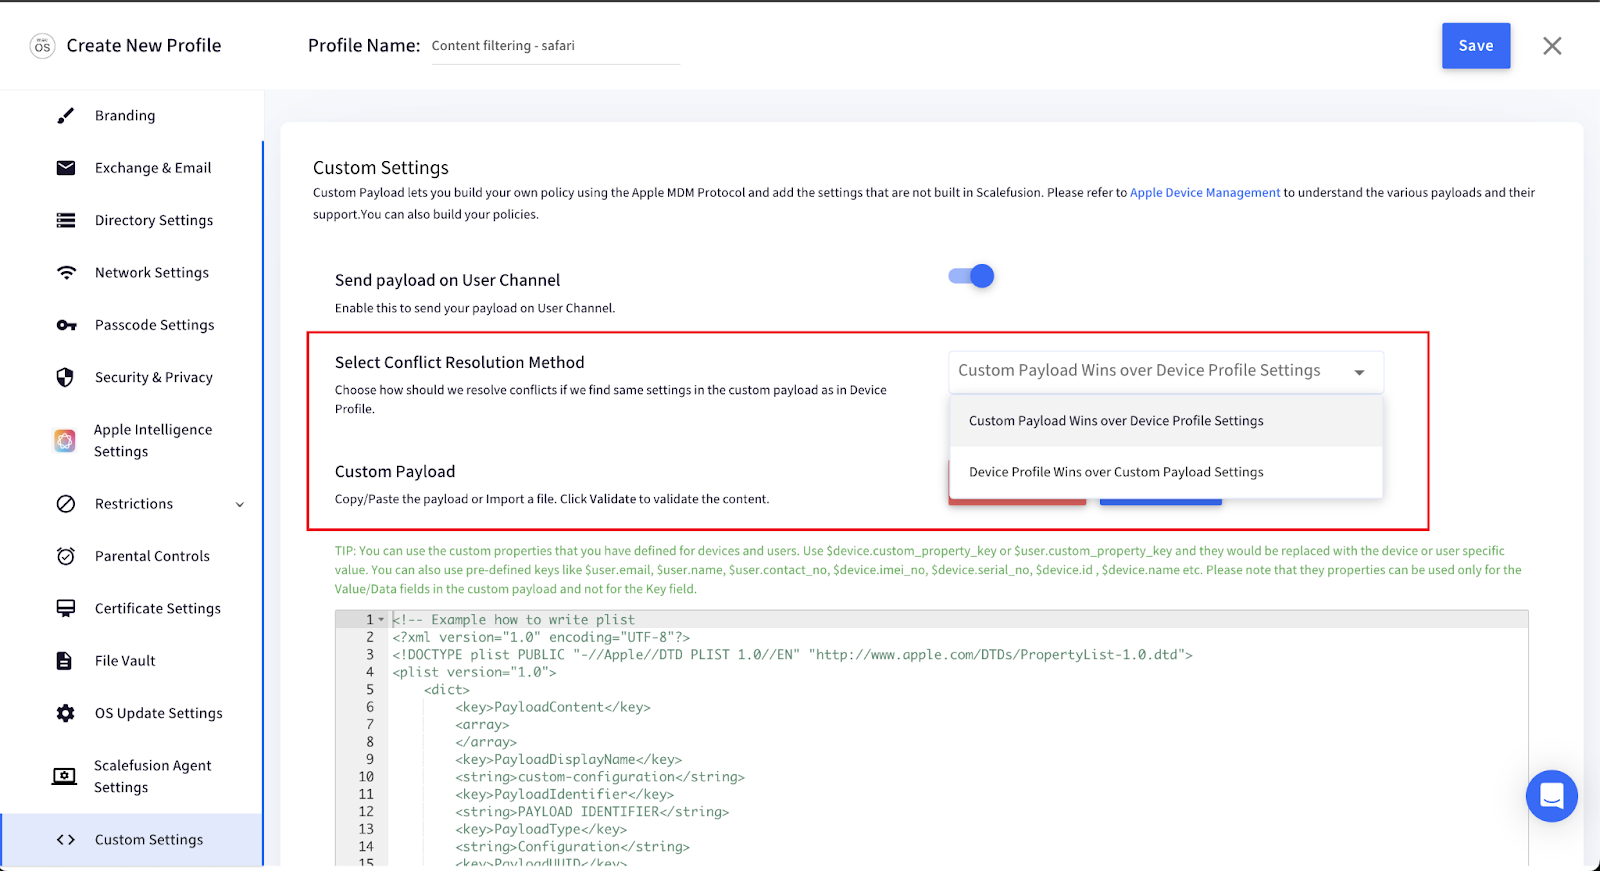Save the profile

(x=1476, y=46)
